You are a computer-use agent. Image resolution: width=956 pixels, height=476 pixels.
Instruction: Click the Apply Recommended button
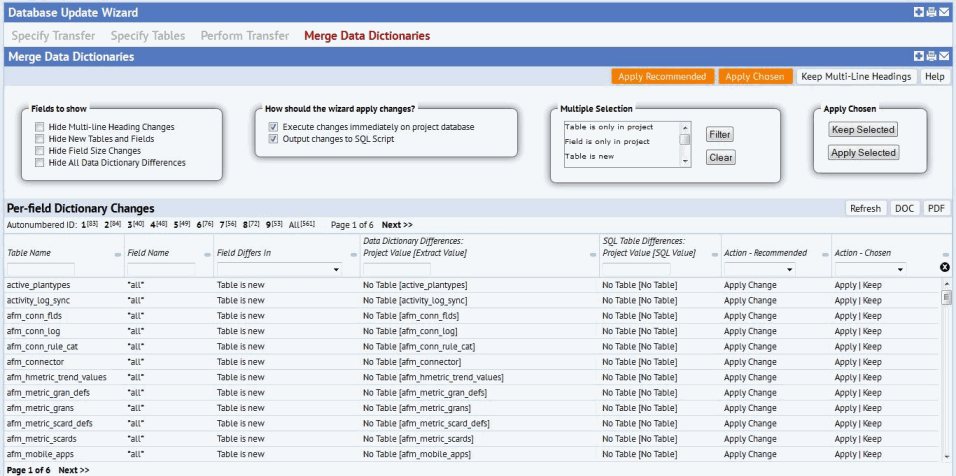[x=662, y=76]
